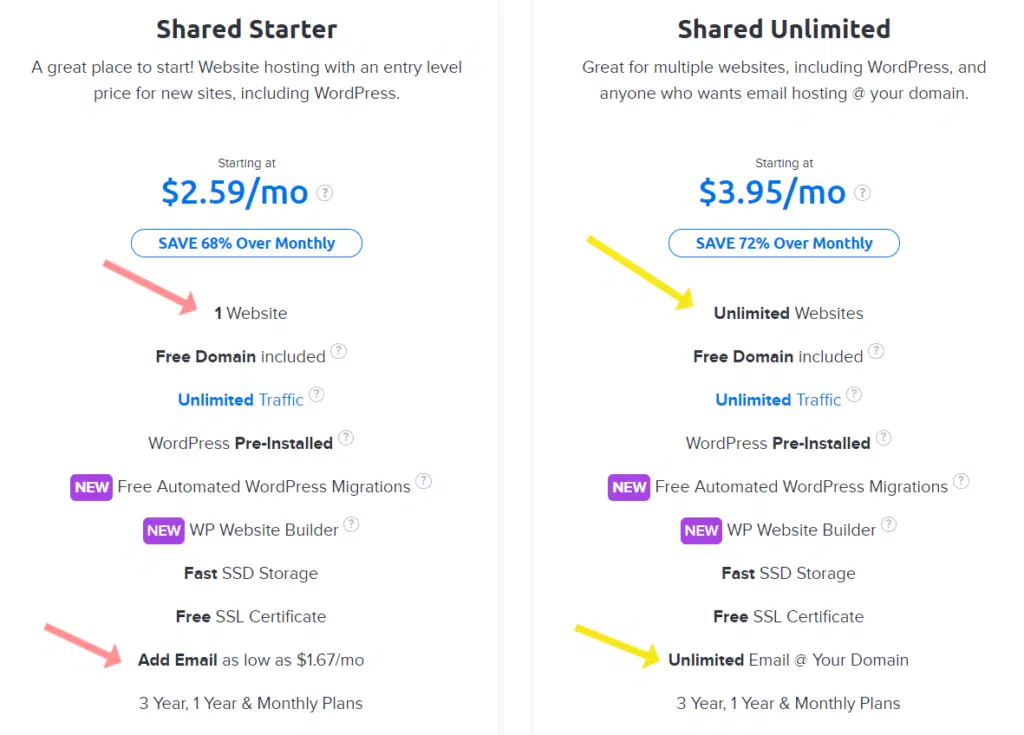
Task: Click Unlimited Traffic help icon in Shared Unlimited
Action: (854, 395)
